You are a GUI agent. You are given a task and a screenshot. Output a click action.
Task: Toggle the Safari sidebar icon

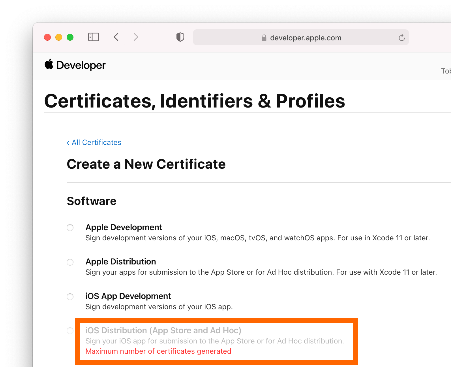pyautogui.click(x=93, y=37)
